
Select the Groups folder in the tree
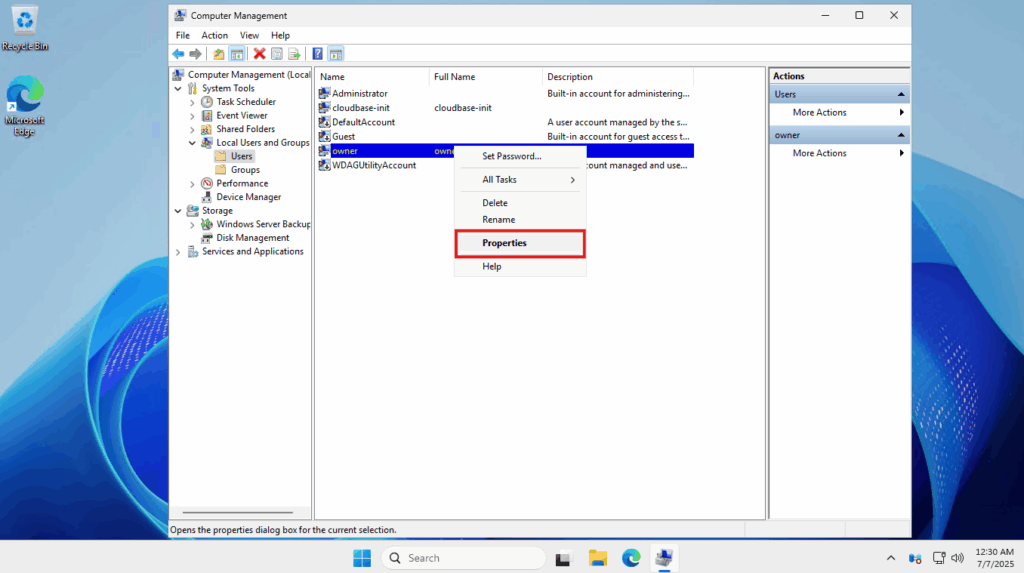coord(245,170)
